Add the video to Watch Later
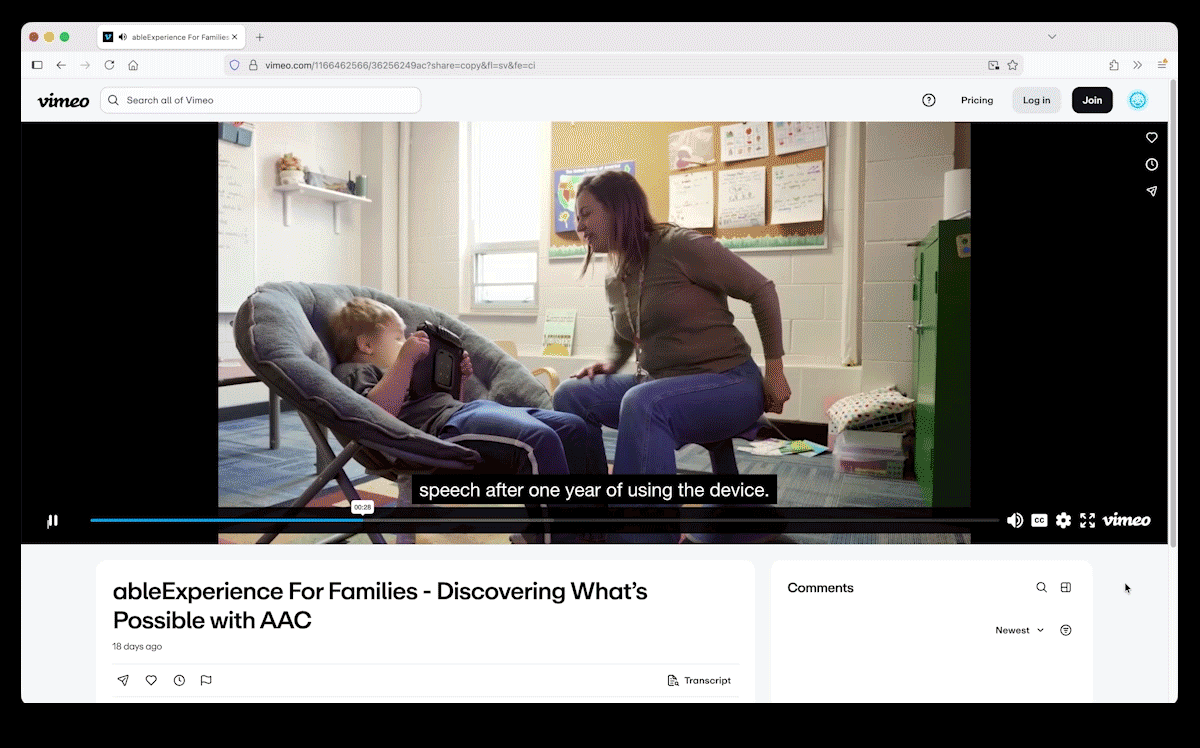1200x748 pixels. tap(179, 680)
